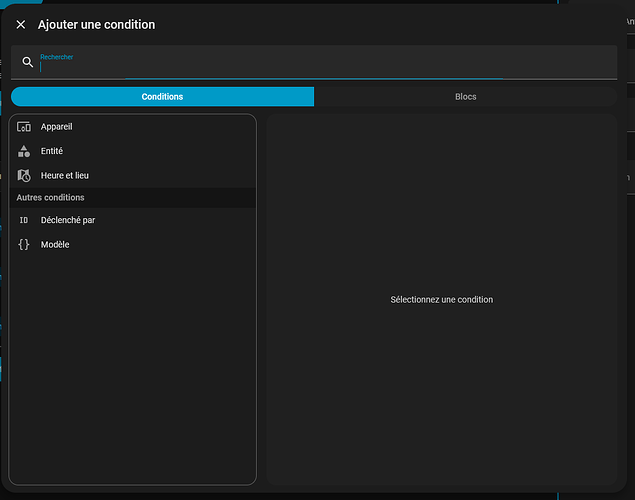Click the Appareil device icon
The image size is (635, 500).
point(24,127)
